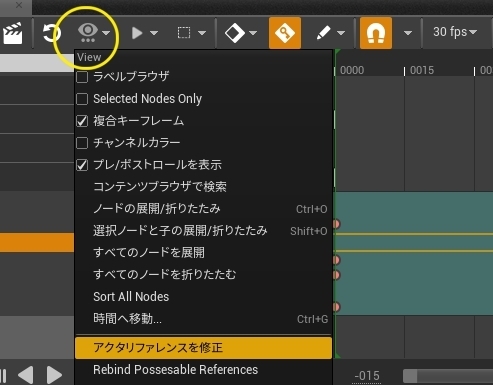Close the tab with X button
Screen dimensions: 493x385
[x=19, y=5]
